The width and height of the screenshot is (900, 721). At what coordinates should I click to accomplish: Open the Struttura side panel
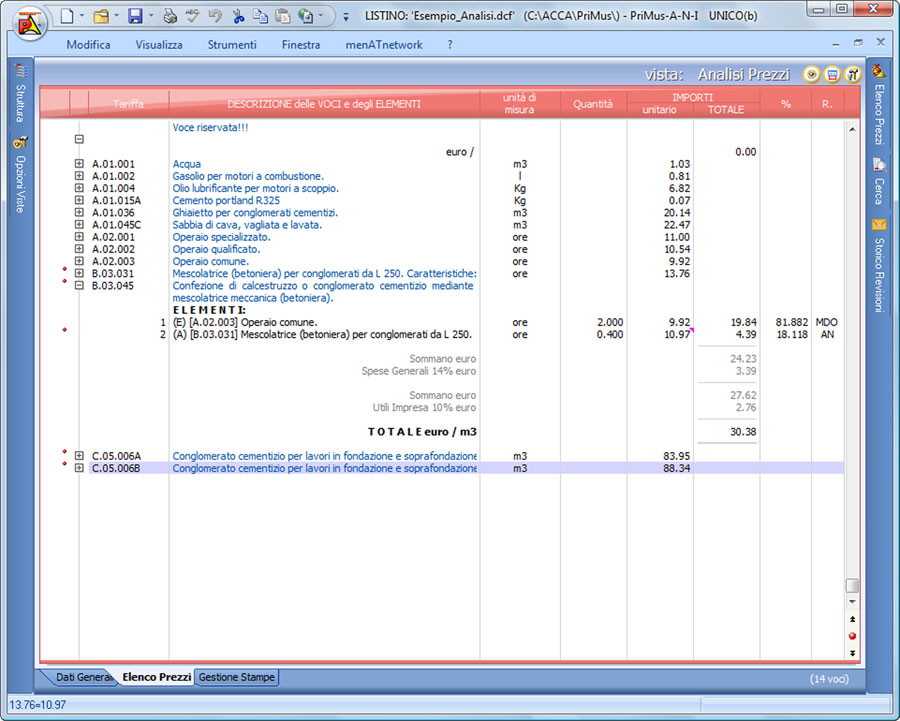point(19,104)
